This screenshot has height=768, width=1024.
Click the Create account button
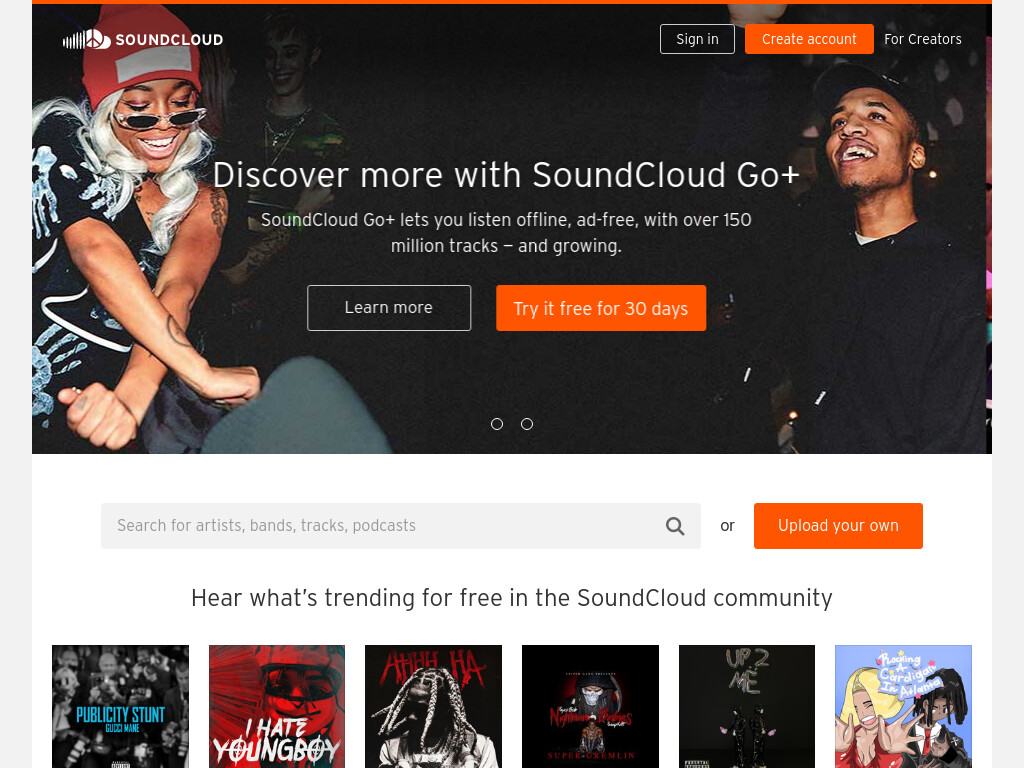pos(809,39)
